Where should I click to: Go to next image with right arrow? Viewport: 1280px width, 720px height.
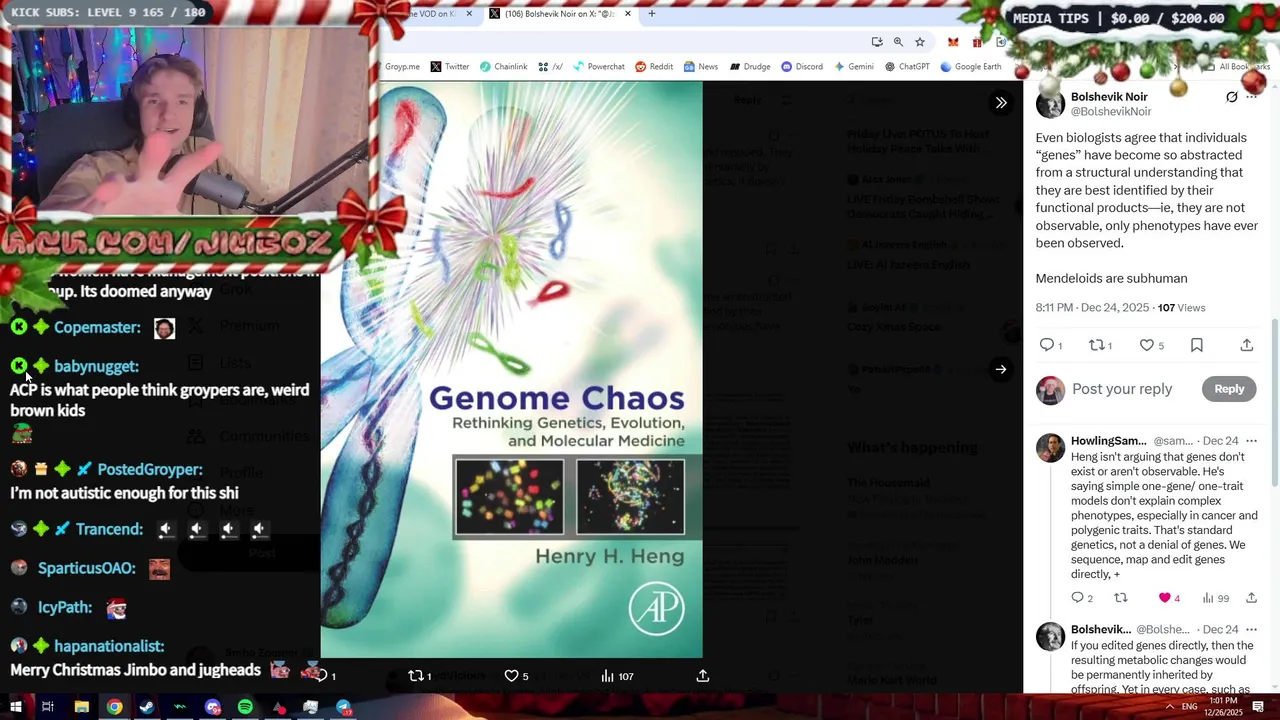(1000, 369)
